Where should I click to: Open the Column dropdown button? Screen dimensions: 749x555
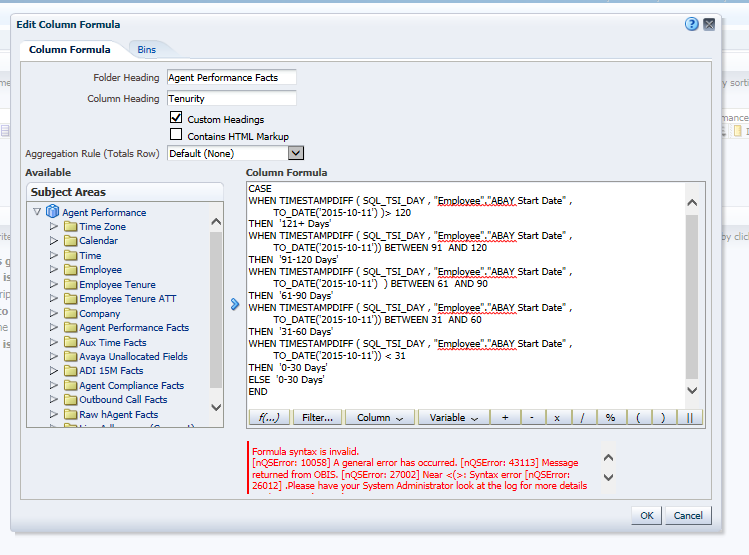(x=380, y=418)
